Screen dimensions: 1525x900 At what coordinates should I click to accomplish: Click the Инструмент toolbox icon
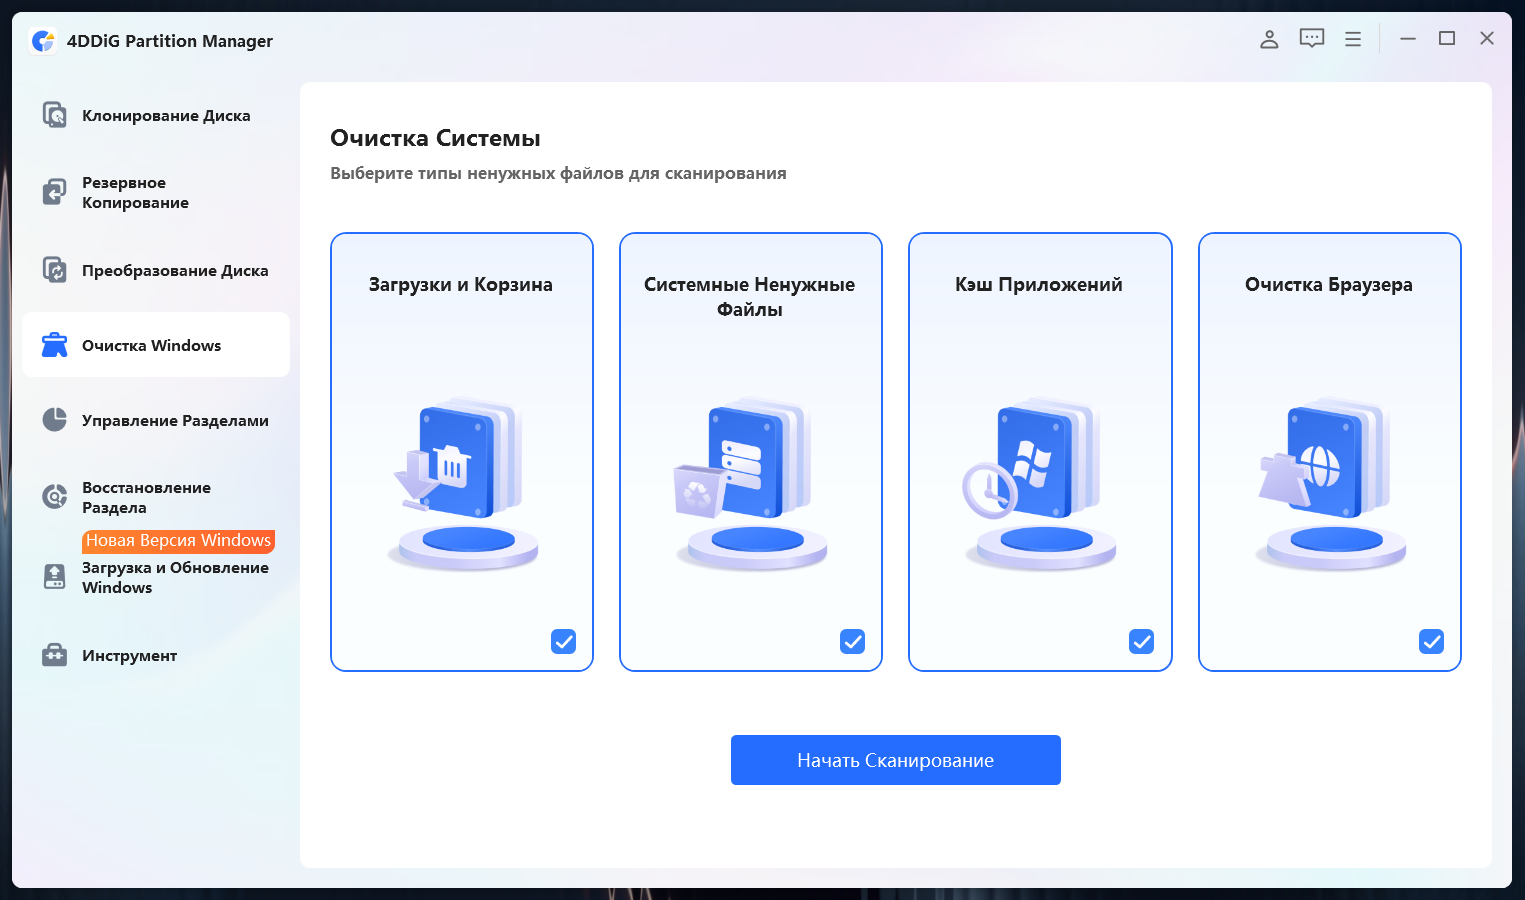pos(54,655)
